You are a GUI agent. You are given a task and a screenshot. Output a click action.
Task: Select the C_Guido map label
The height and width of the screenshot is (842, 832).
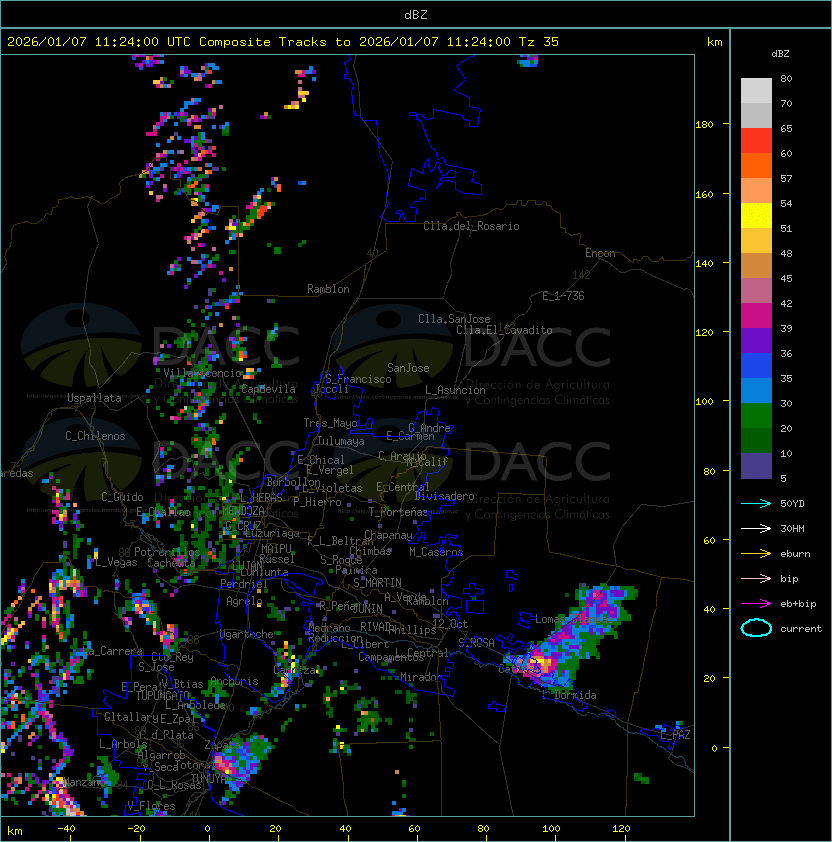(x=122, y=497)
